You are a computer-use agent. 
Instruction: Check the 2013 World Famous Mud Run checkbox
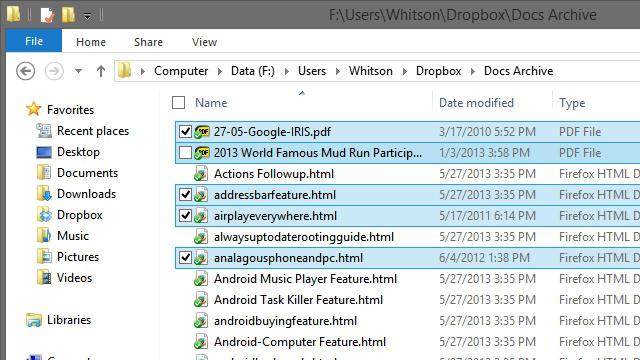click(x=185, y=153)
